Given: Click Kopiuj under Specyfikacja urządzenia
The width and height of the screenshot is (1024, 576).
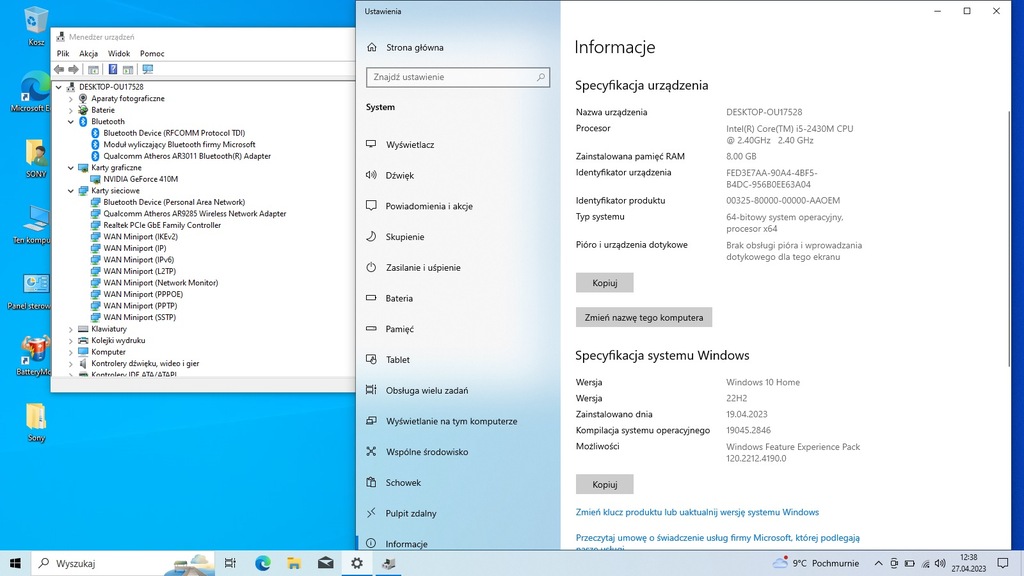Looking at the screenshot, I should pos(605,283).
